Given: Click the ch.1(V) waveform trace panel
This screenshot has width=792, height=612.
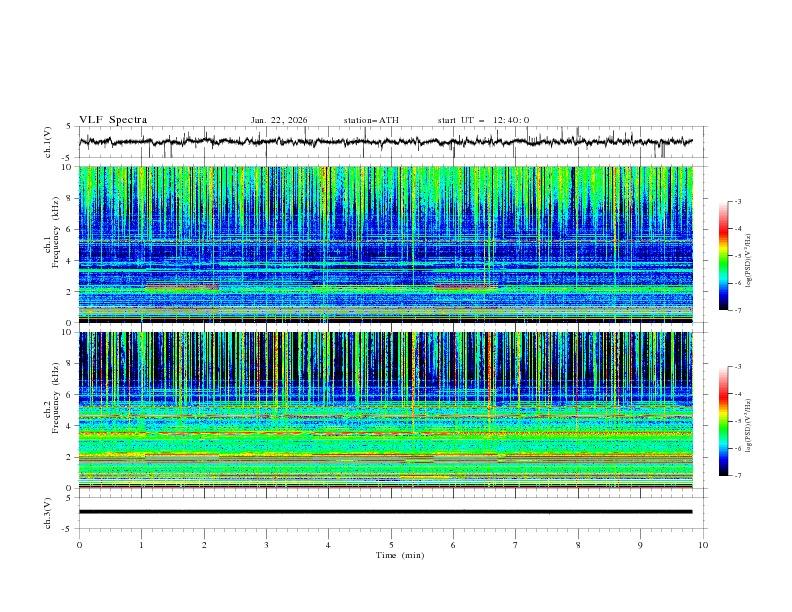Looking at the screenshot, I should 391,142.
